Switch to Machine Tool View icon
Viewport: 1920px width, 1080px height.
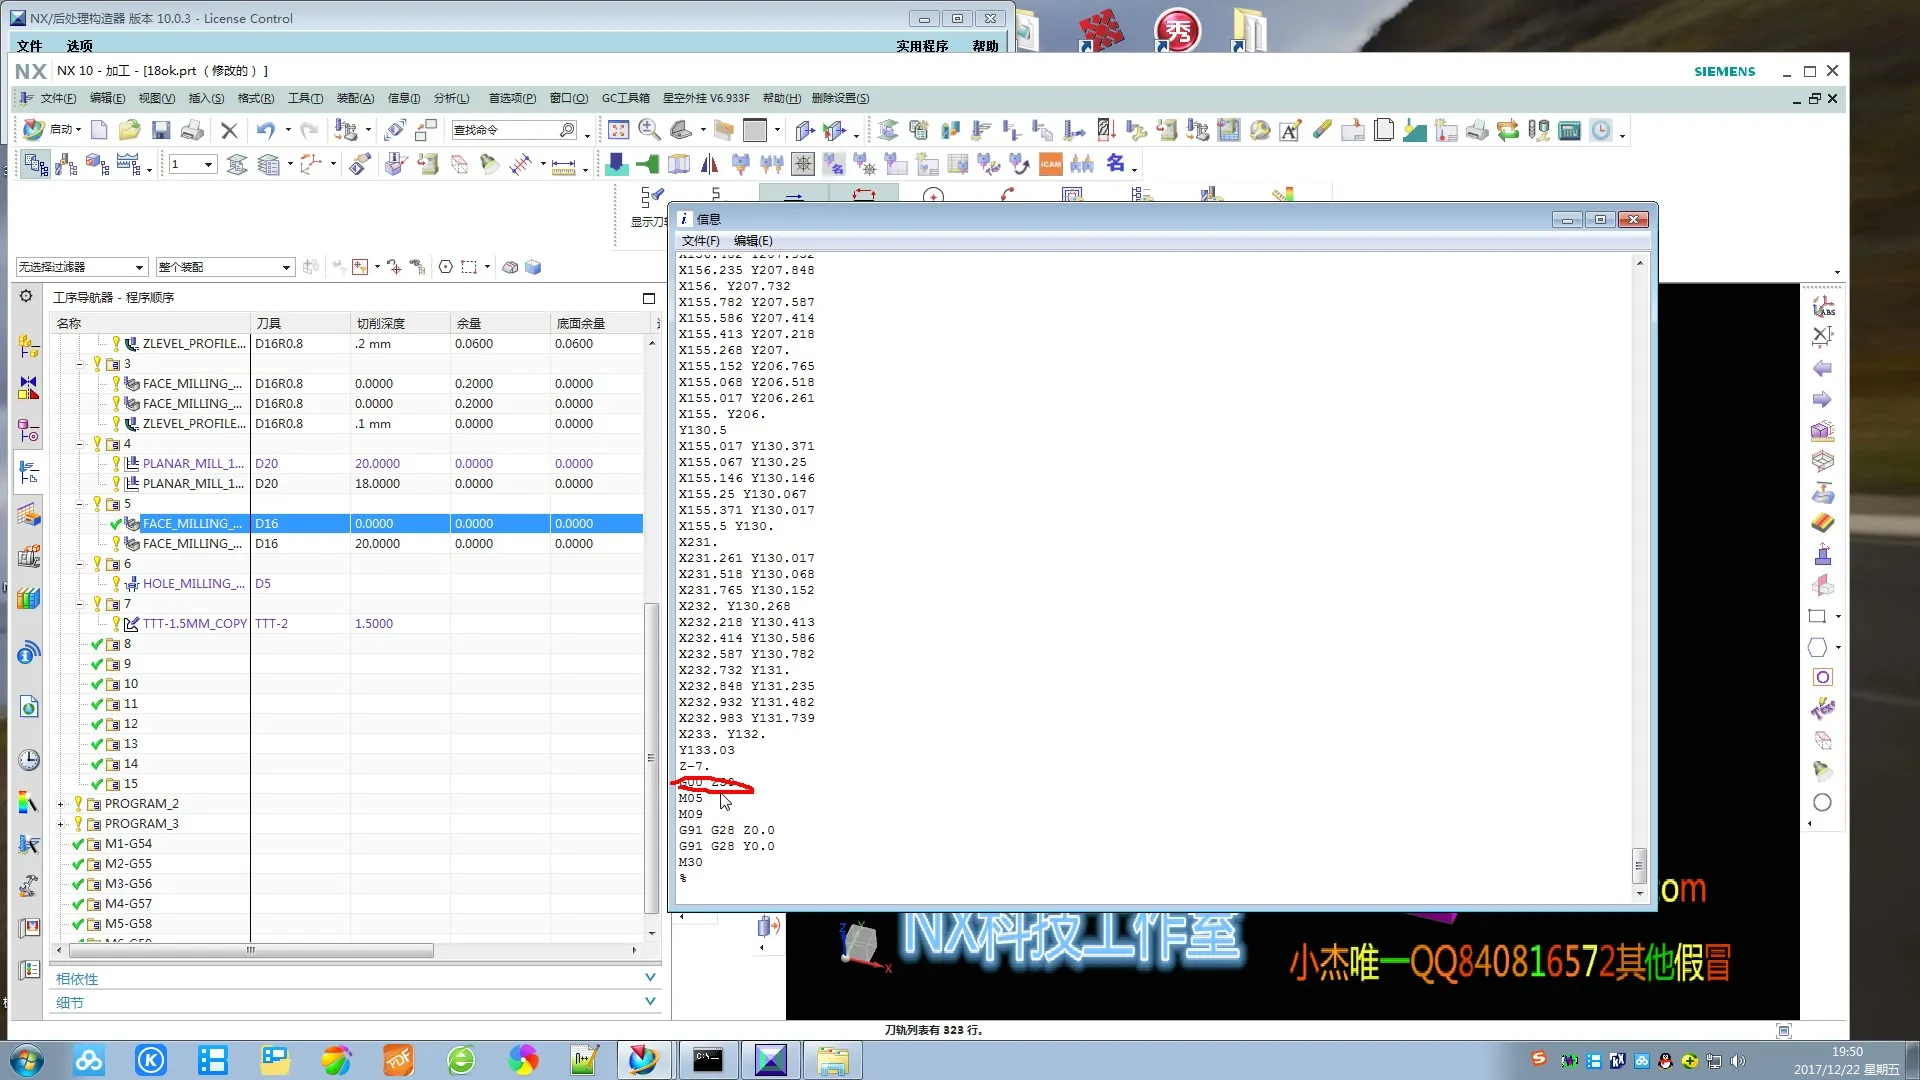[x=67, y=164]
